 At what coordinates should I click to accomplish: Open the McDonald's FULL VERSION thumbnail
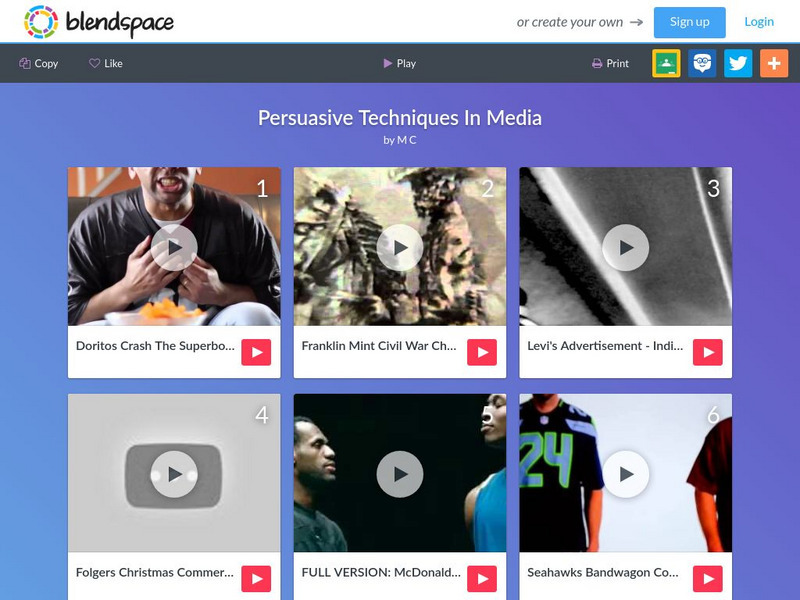click(399, 473)
